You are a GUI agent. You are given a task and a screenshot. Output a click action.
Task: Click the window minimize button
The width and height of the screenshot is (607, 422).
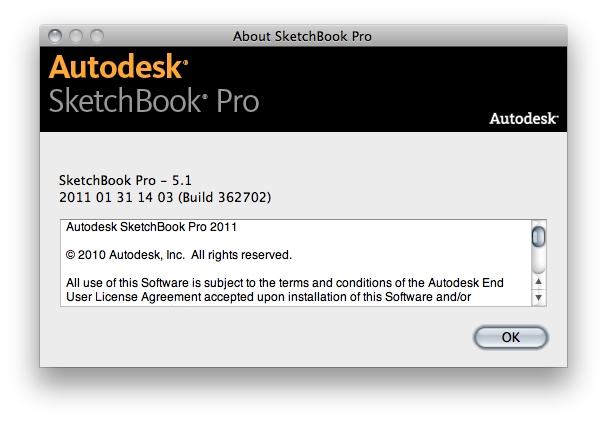pos(77,36)
